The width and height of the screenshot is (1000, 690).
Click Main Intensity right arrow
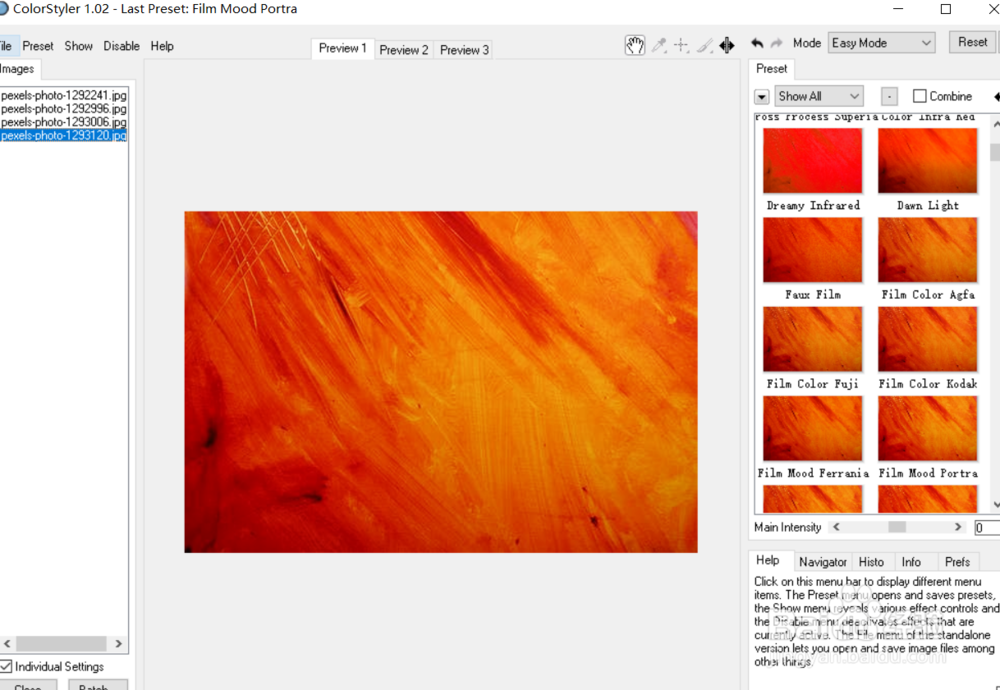[958, 527]
